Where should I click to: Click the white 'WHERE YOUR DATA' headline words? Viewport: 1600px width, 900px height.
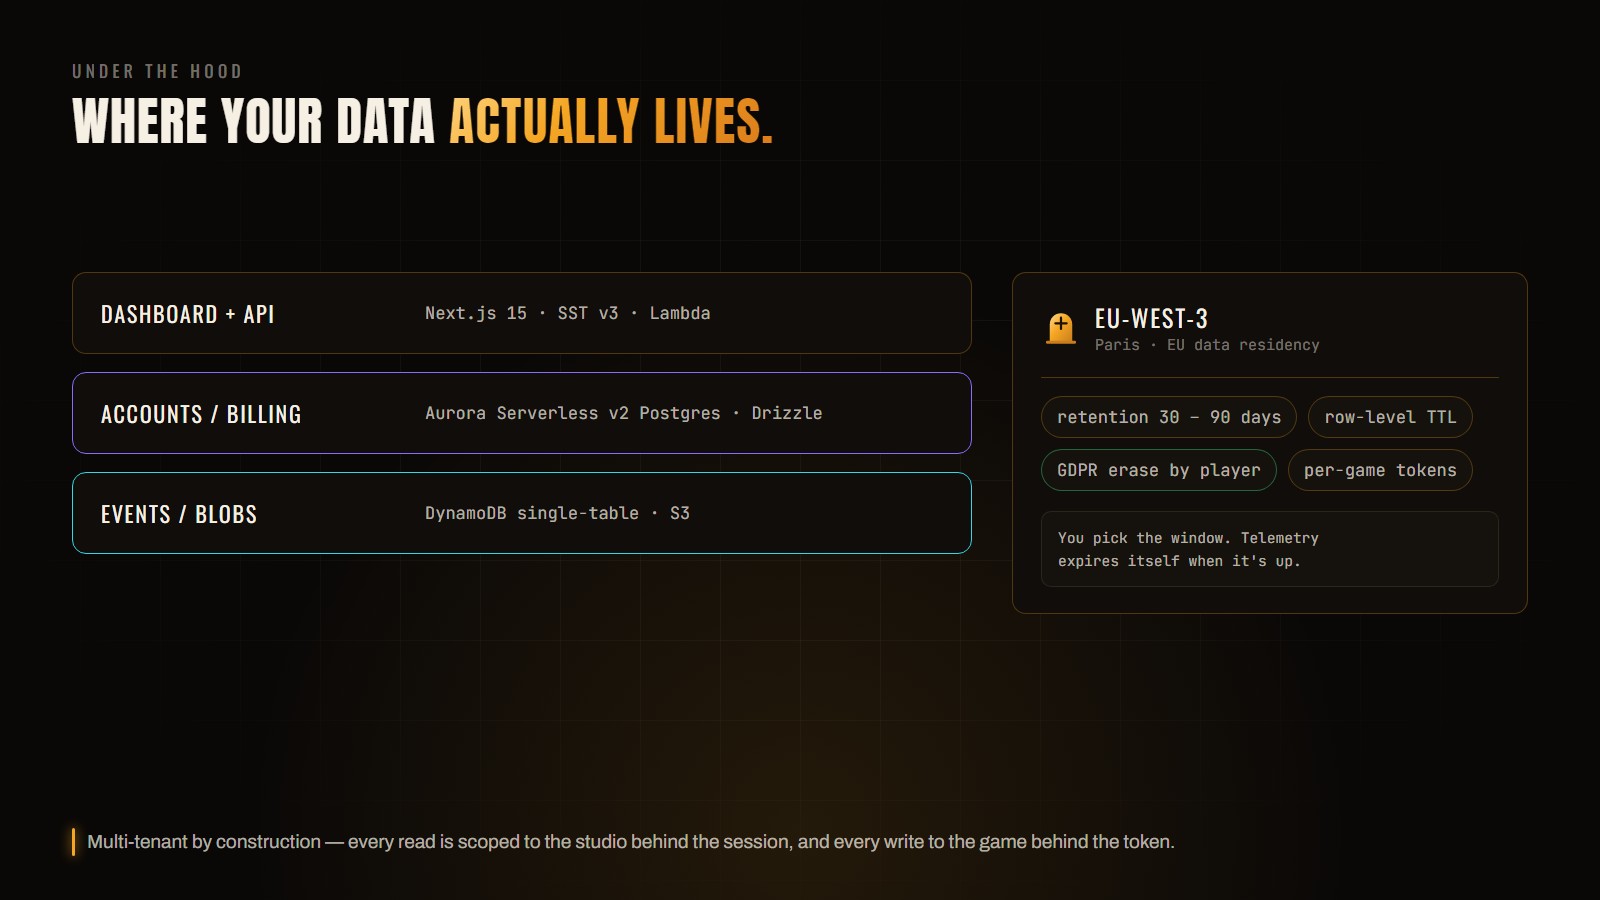pos(254,122)
